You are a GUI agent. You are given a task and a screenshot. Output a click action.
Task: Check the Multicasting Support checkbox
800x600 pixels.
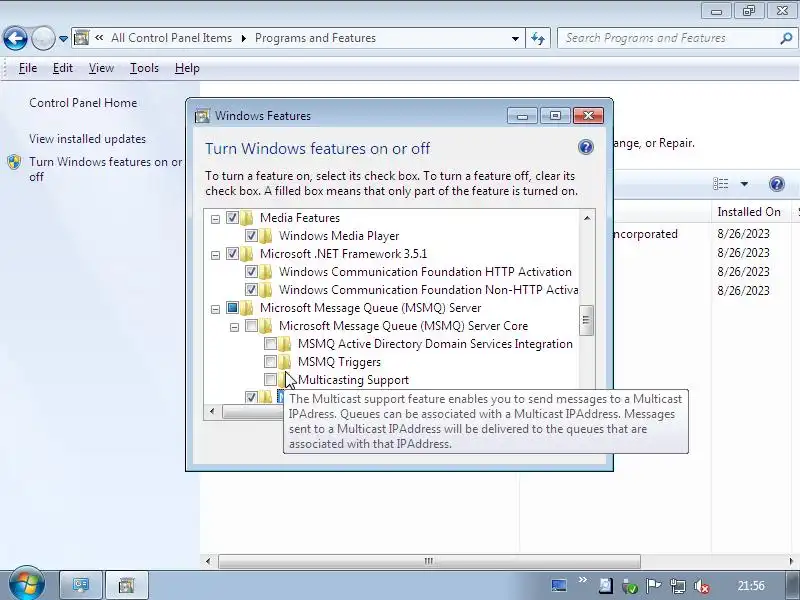click(x=270, y=380)
